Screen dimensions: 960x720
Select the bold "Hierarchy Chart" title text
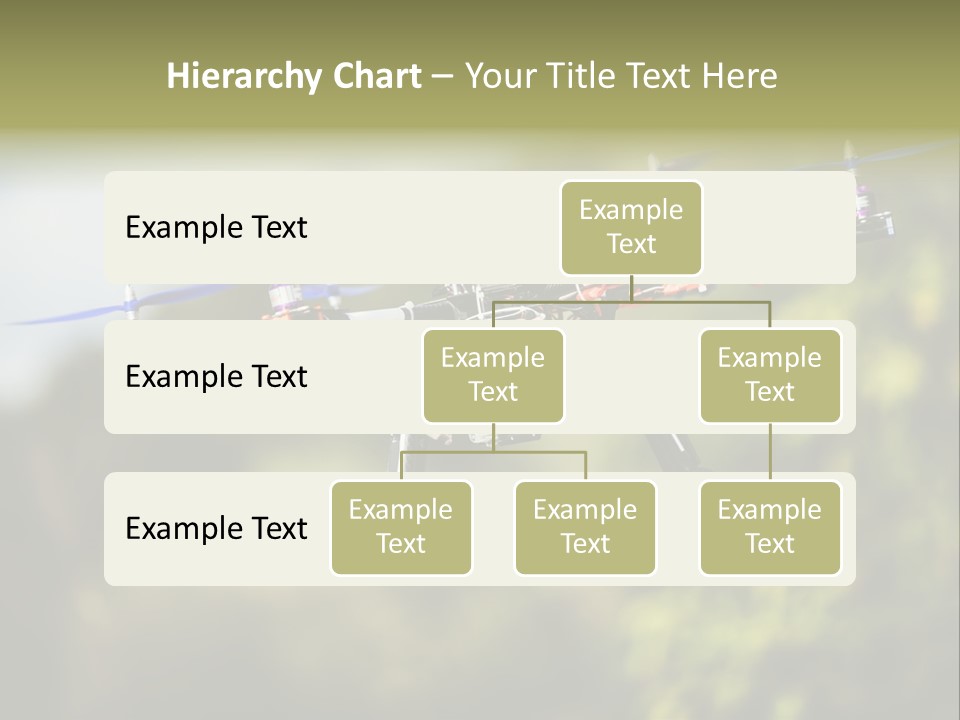(x=293, y=76)
